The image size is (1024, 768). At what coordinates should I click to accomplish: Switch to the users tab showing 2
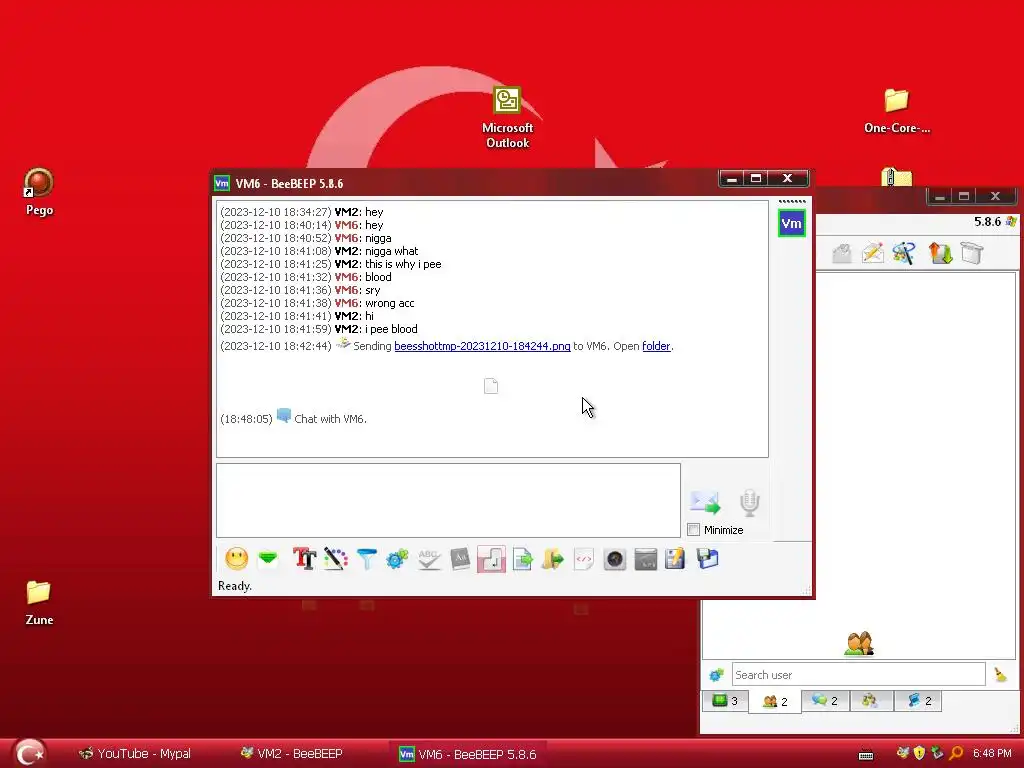[x=775, y=701]
